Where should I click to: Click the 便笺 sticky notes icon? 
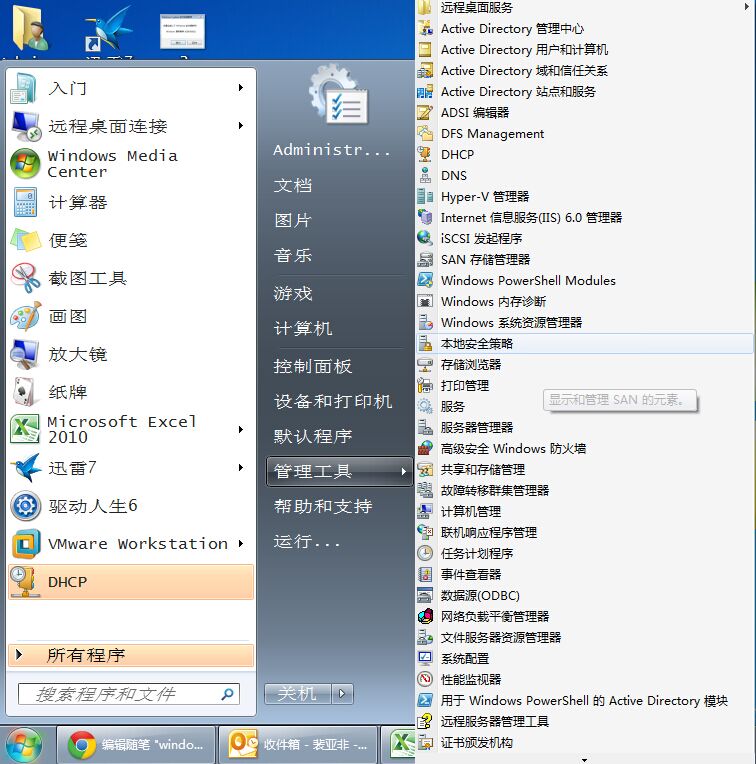[25, 240]
